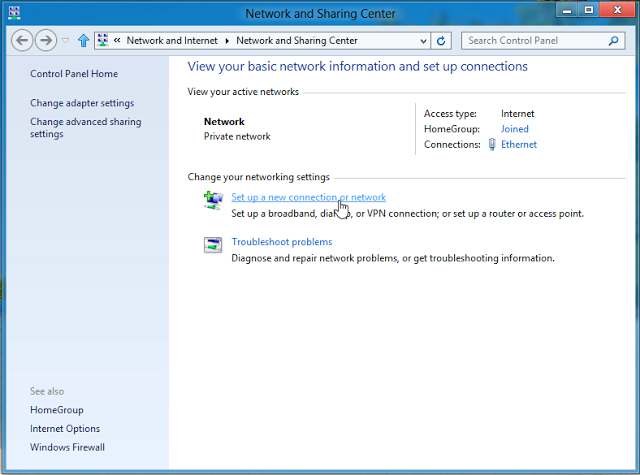
Task: Open Change adapter settings
Action: tap(82, 103)
